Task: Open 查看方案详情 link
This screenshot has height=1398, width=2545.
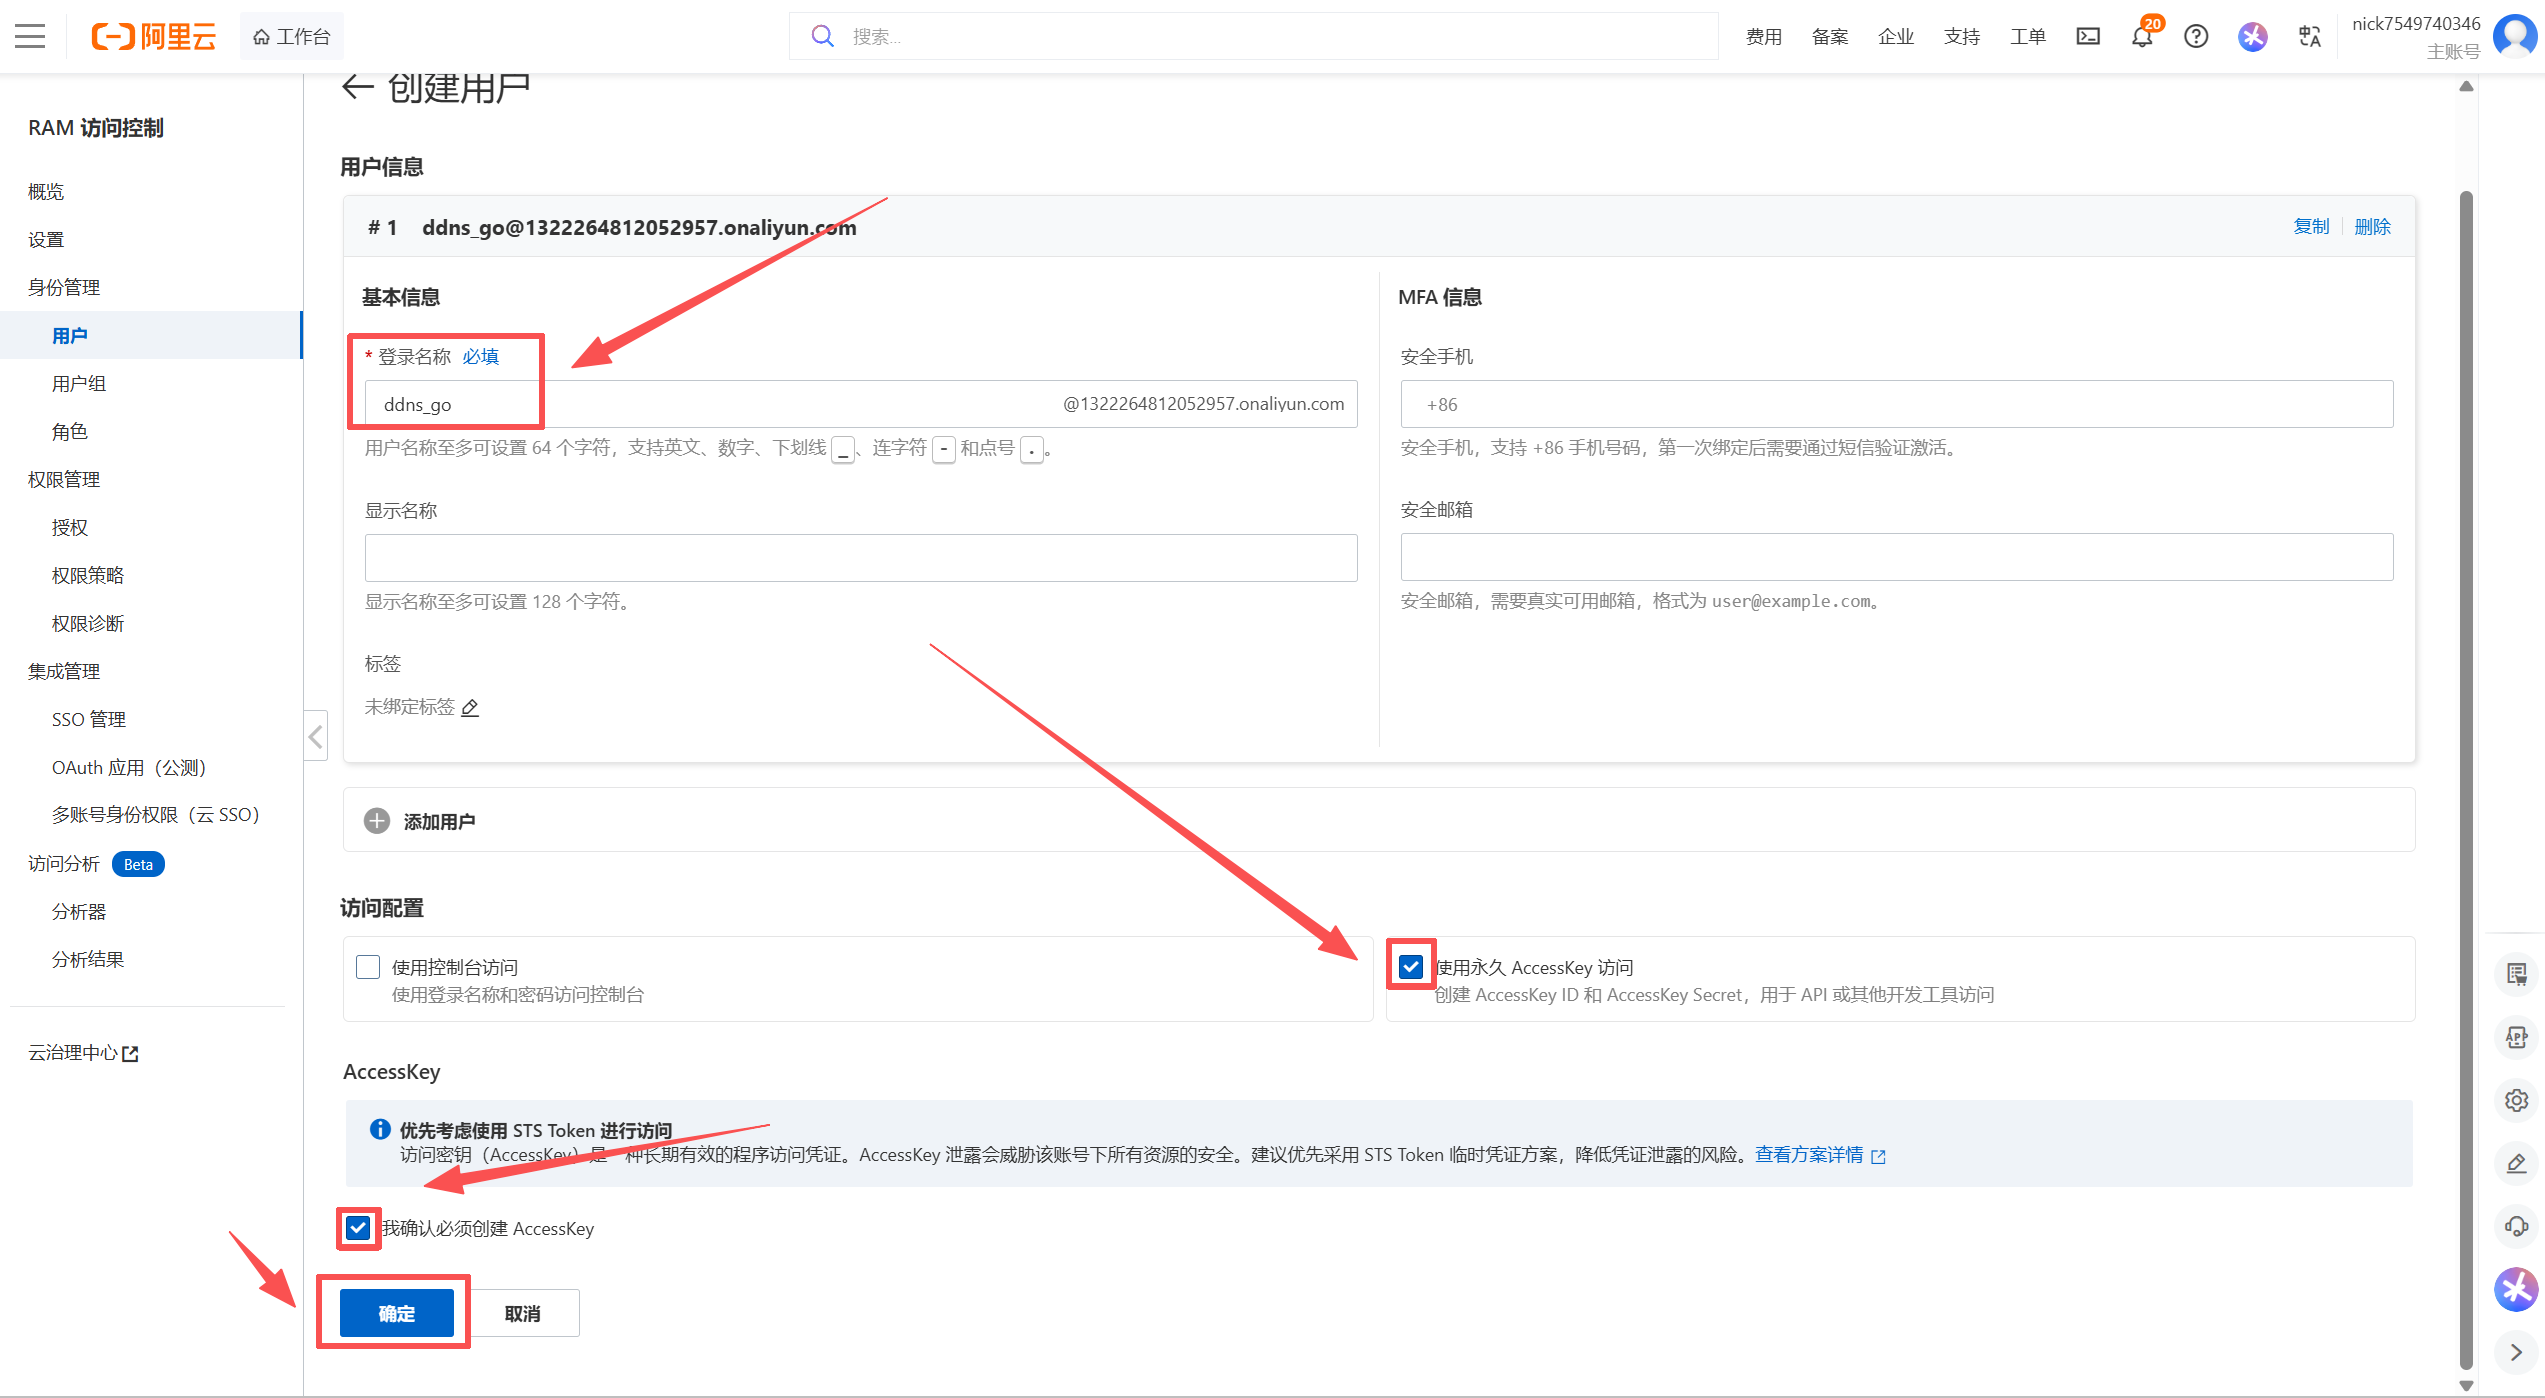Action: click(1820, 1155)
